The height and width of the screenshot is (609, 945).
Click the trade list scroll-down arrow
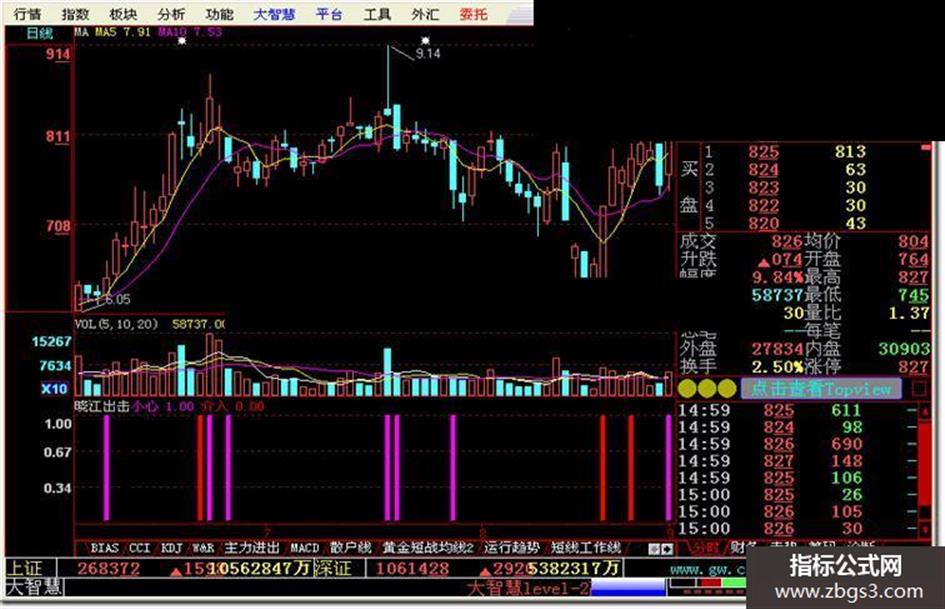point(925,530)
